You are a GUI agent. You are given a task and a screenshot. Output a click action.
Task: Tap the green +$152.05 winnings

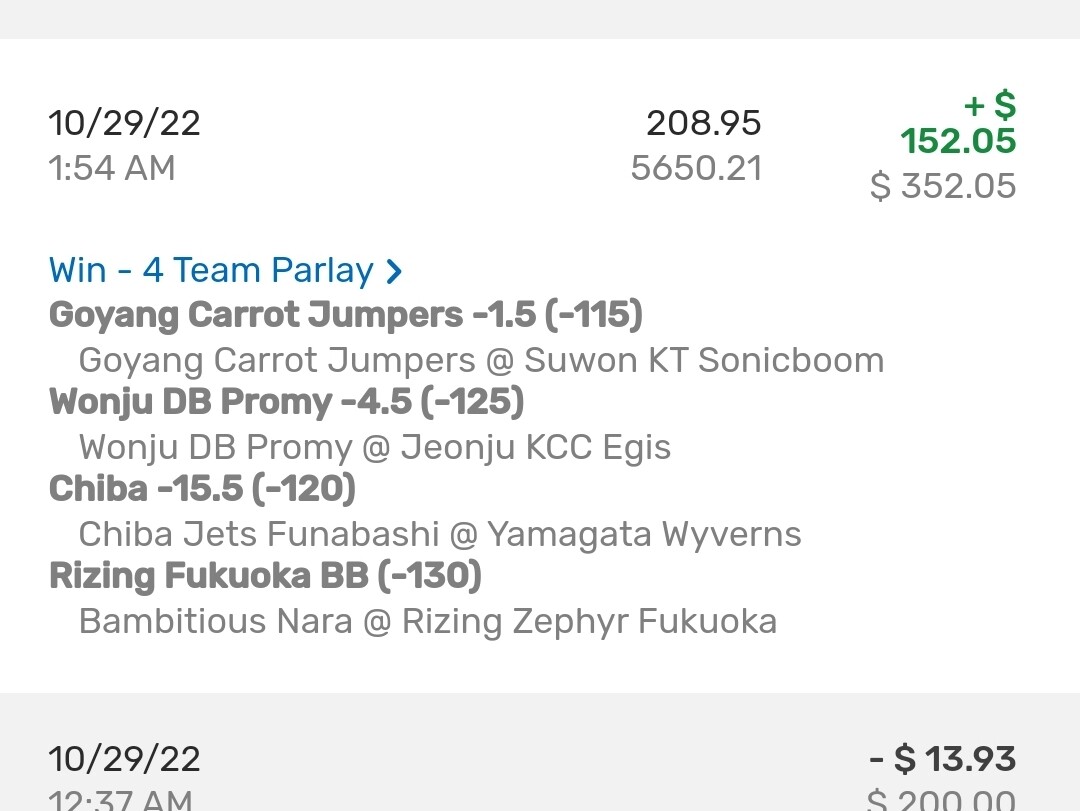[x=958, y=124]
